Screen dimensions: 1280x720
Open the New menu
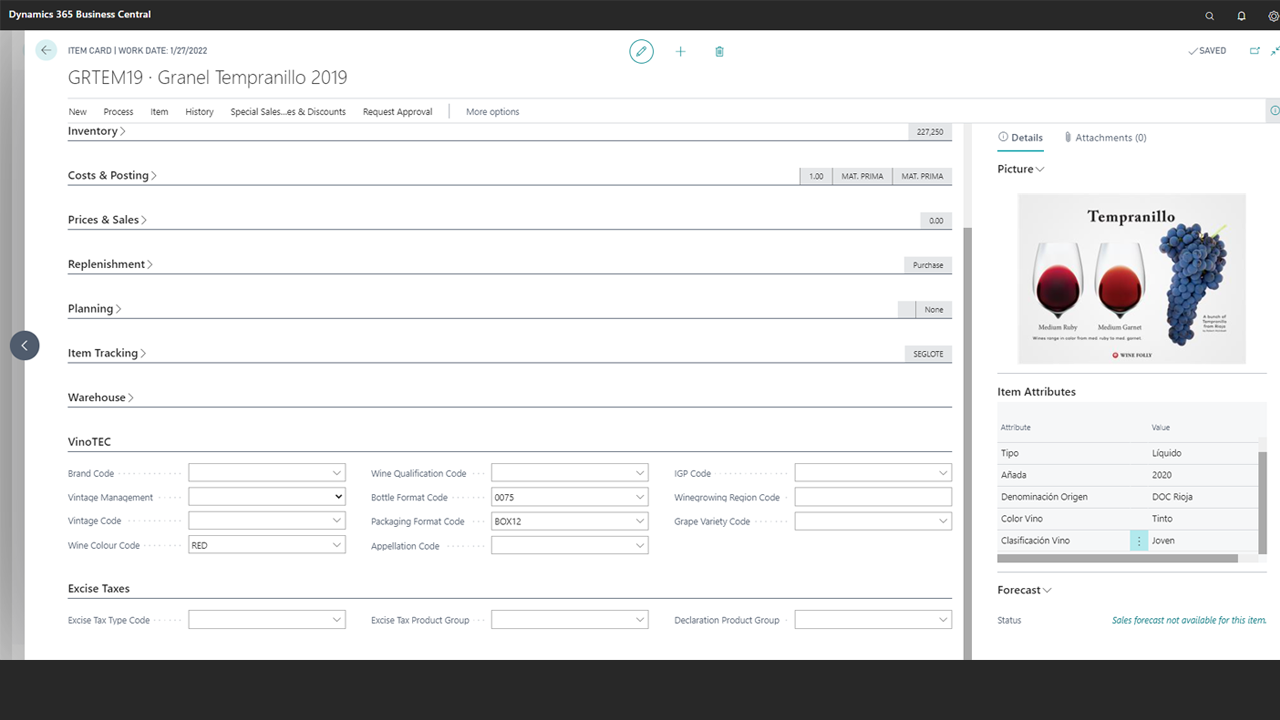[77, 112]
